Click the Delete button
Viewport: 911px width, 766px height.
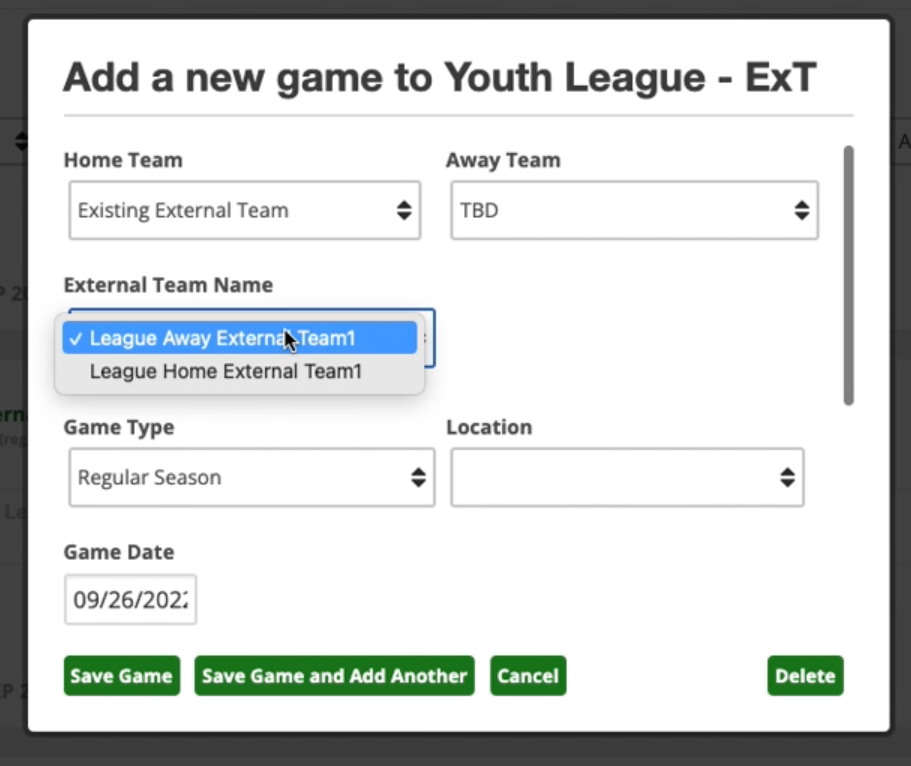click(x=804, y=675)
